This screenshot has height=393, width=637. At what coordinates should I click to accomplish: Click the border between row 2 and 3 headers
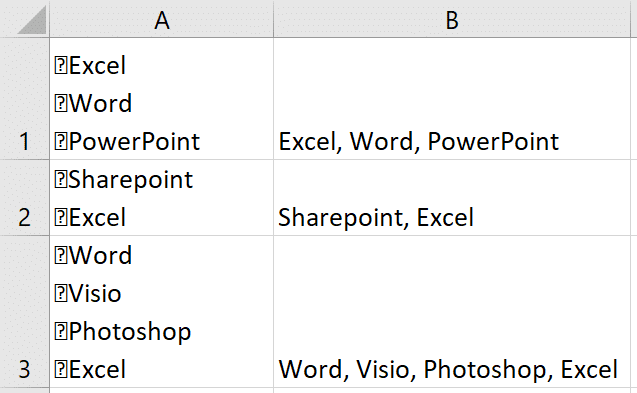click(24, 235)
